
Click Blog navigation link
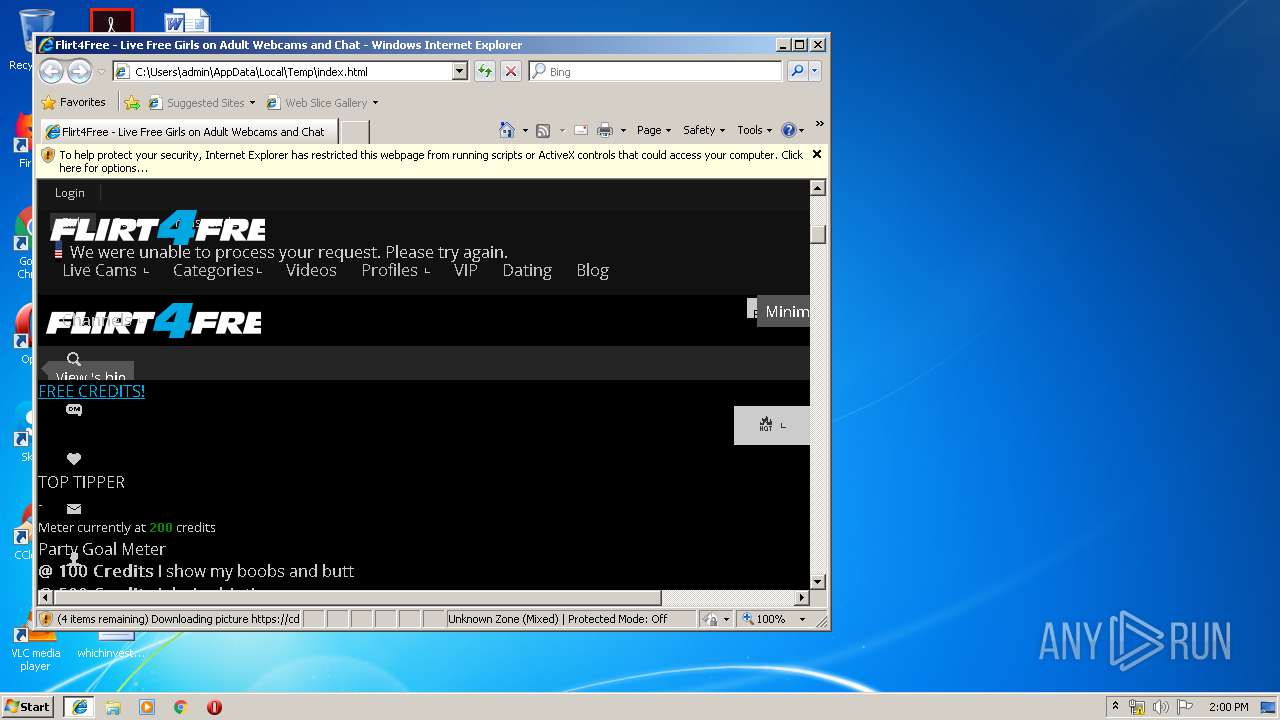592,270
